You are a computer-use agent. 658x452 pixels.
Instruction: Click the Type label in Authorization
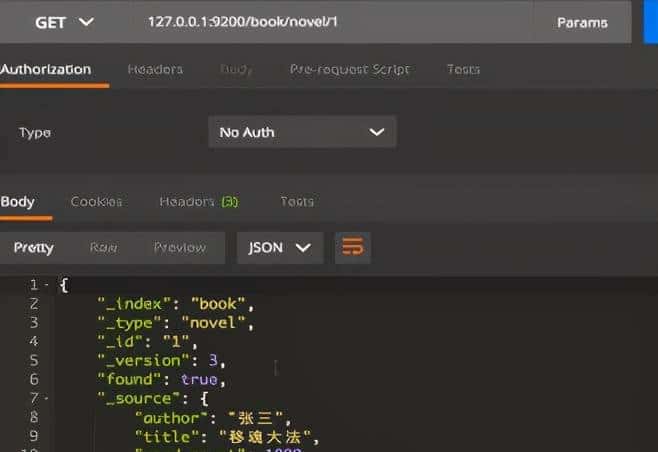click(35, 133)
